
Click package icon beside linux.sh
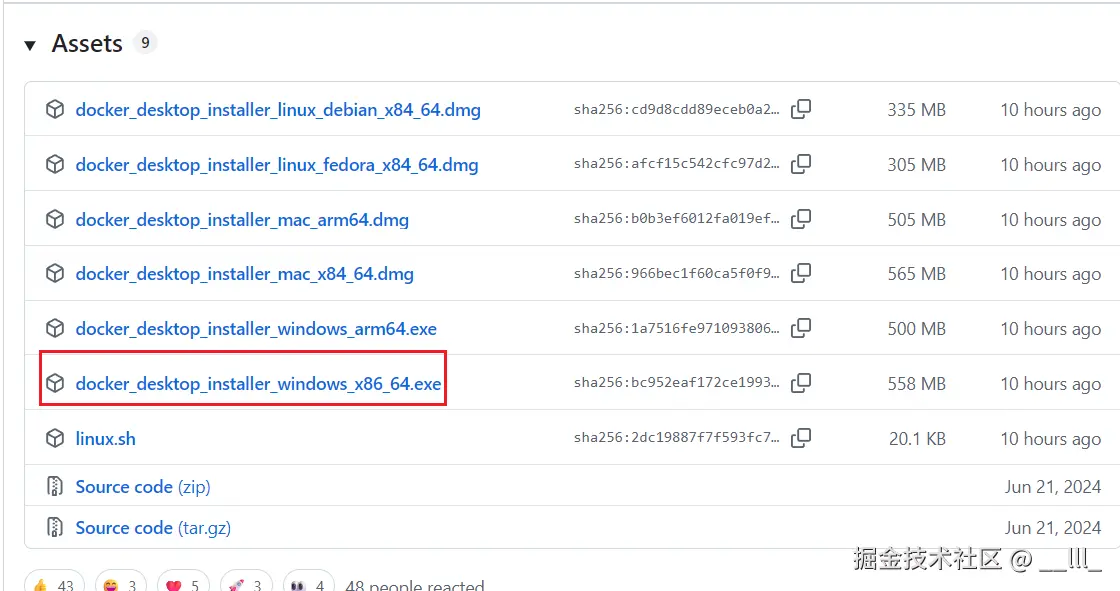[55, 439]
